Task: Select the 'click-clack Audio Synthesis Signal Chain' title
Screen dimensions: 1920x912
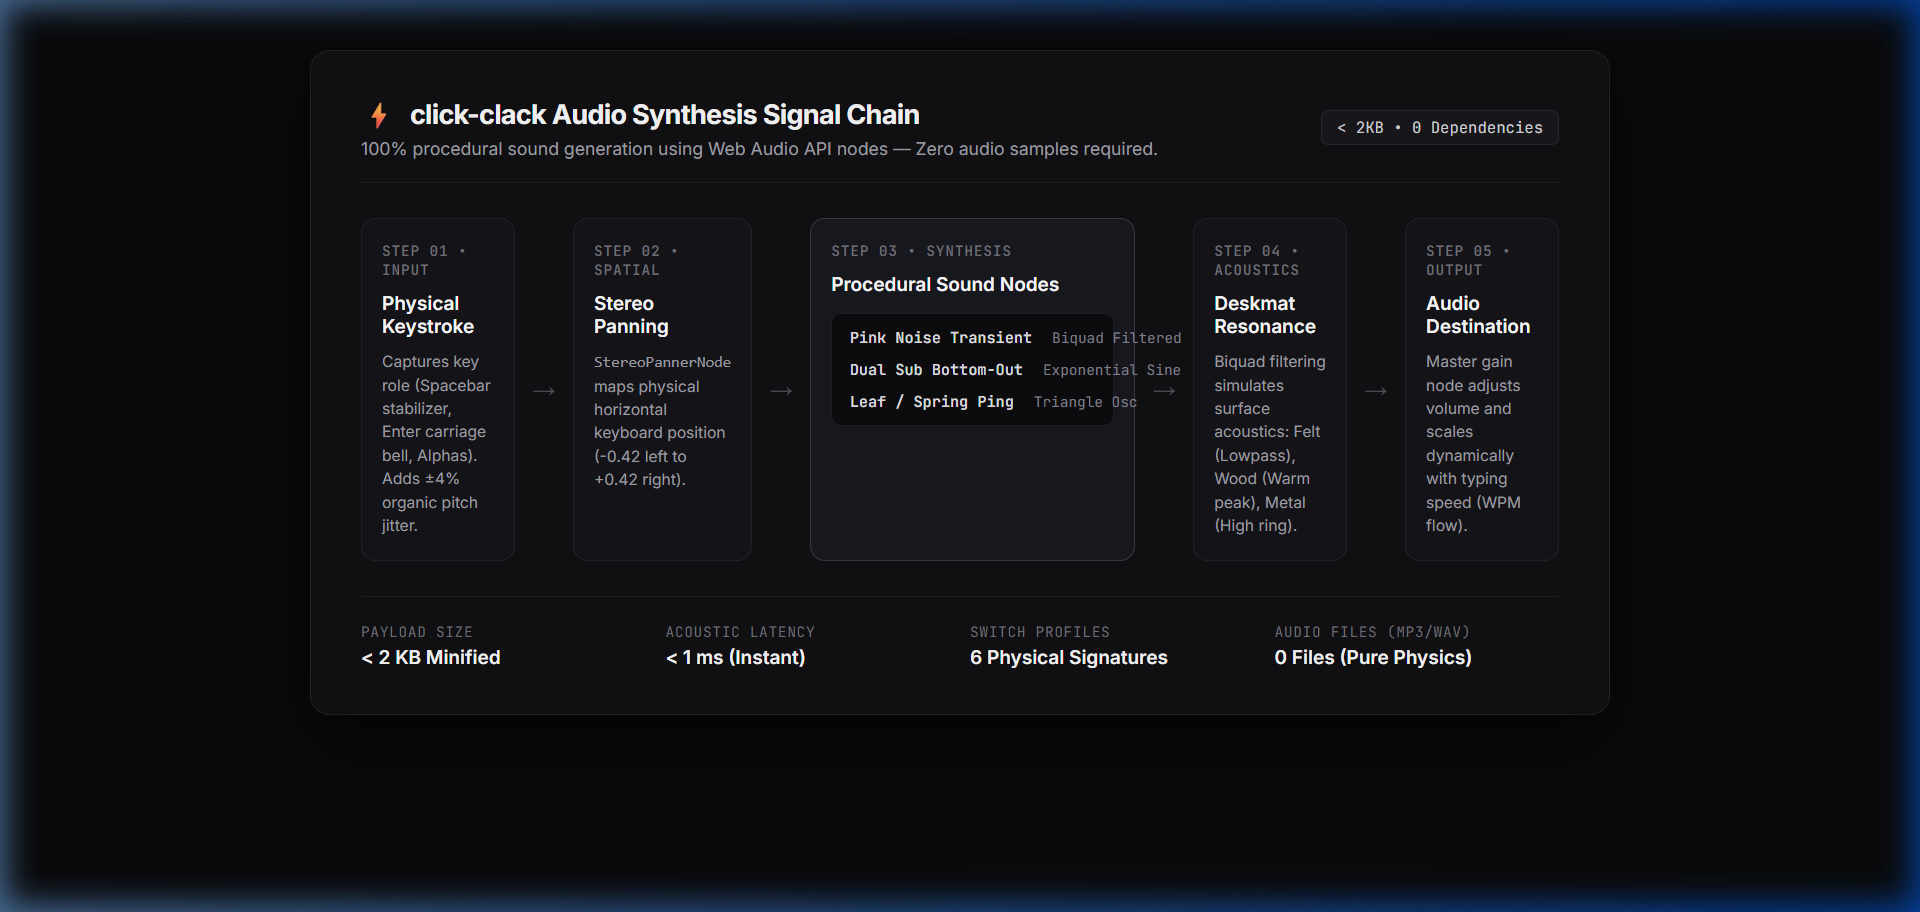Action: pyautogui.click(x=664, y=115)
